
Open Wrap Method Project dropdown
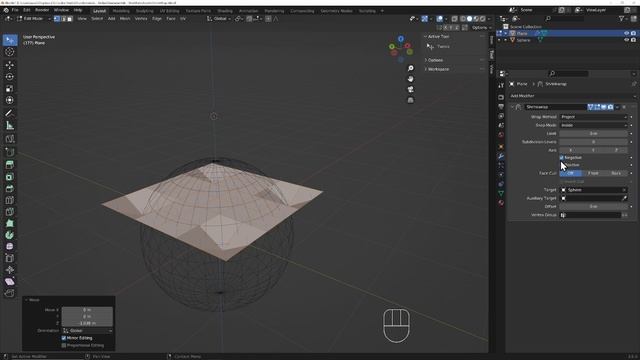[593, 117]
